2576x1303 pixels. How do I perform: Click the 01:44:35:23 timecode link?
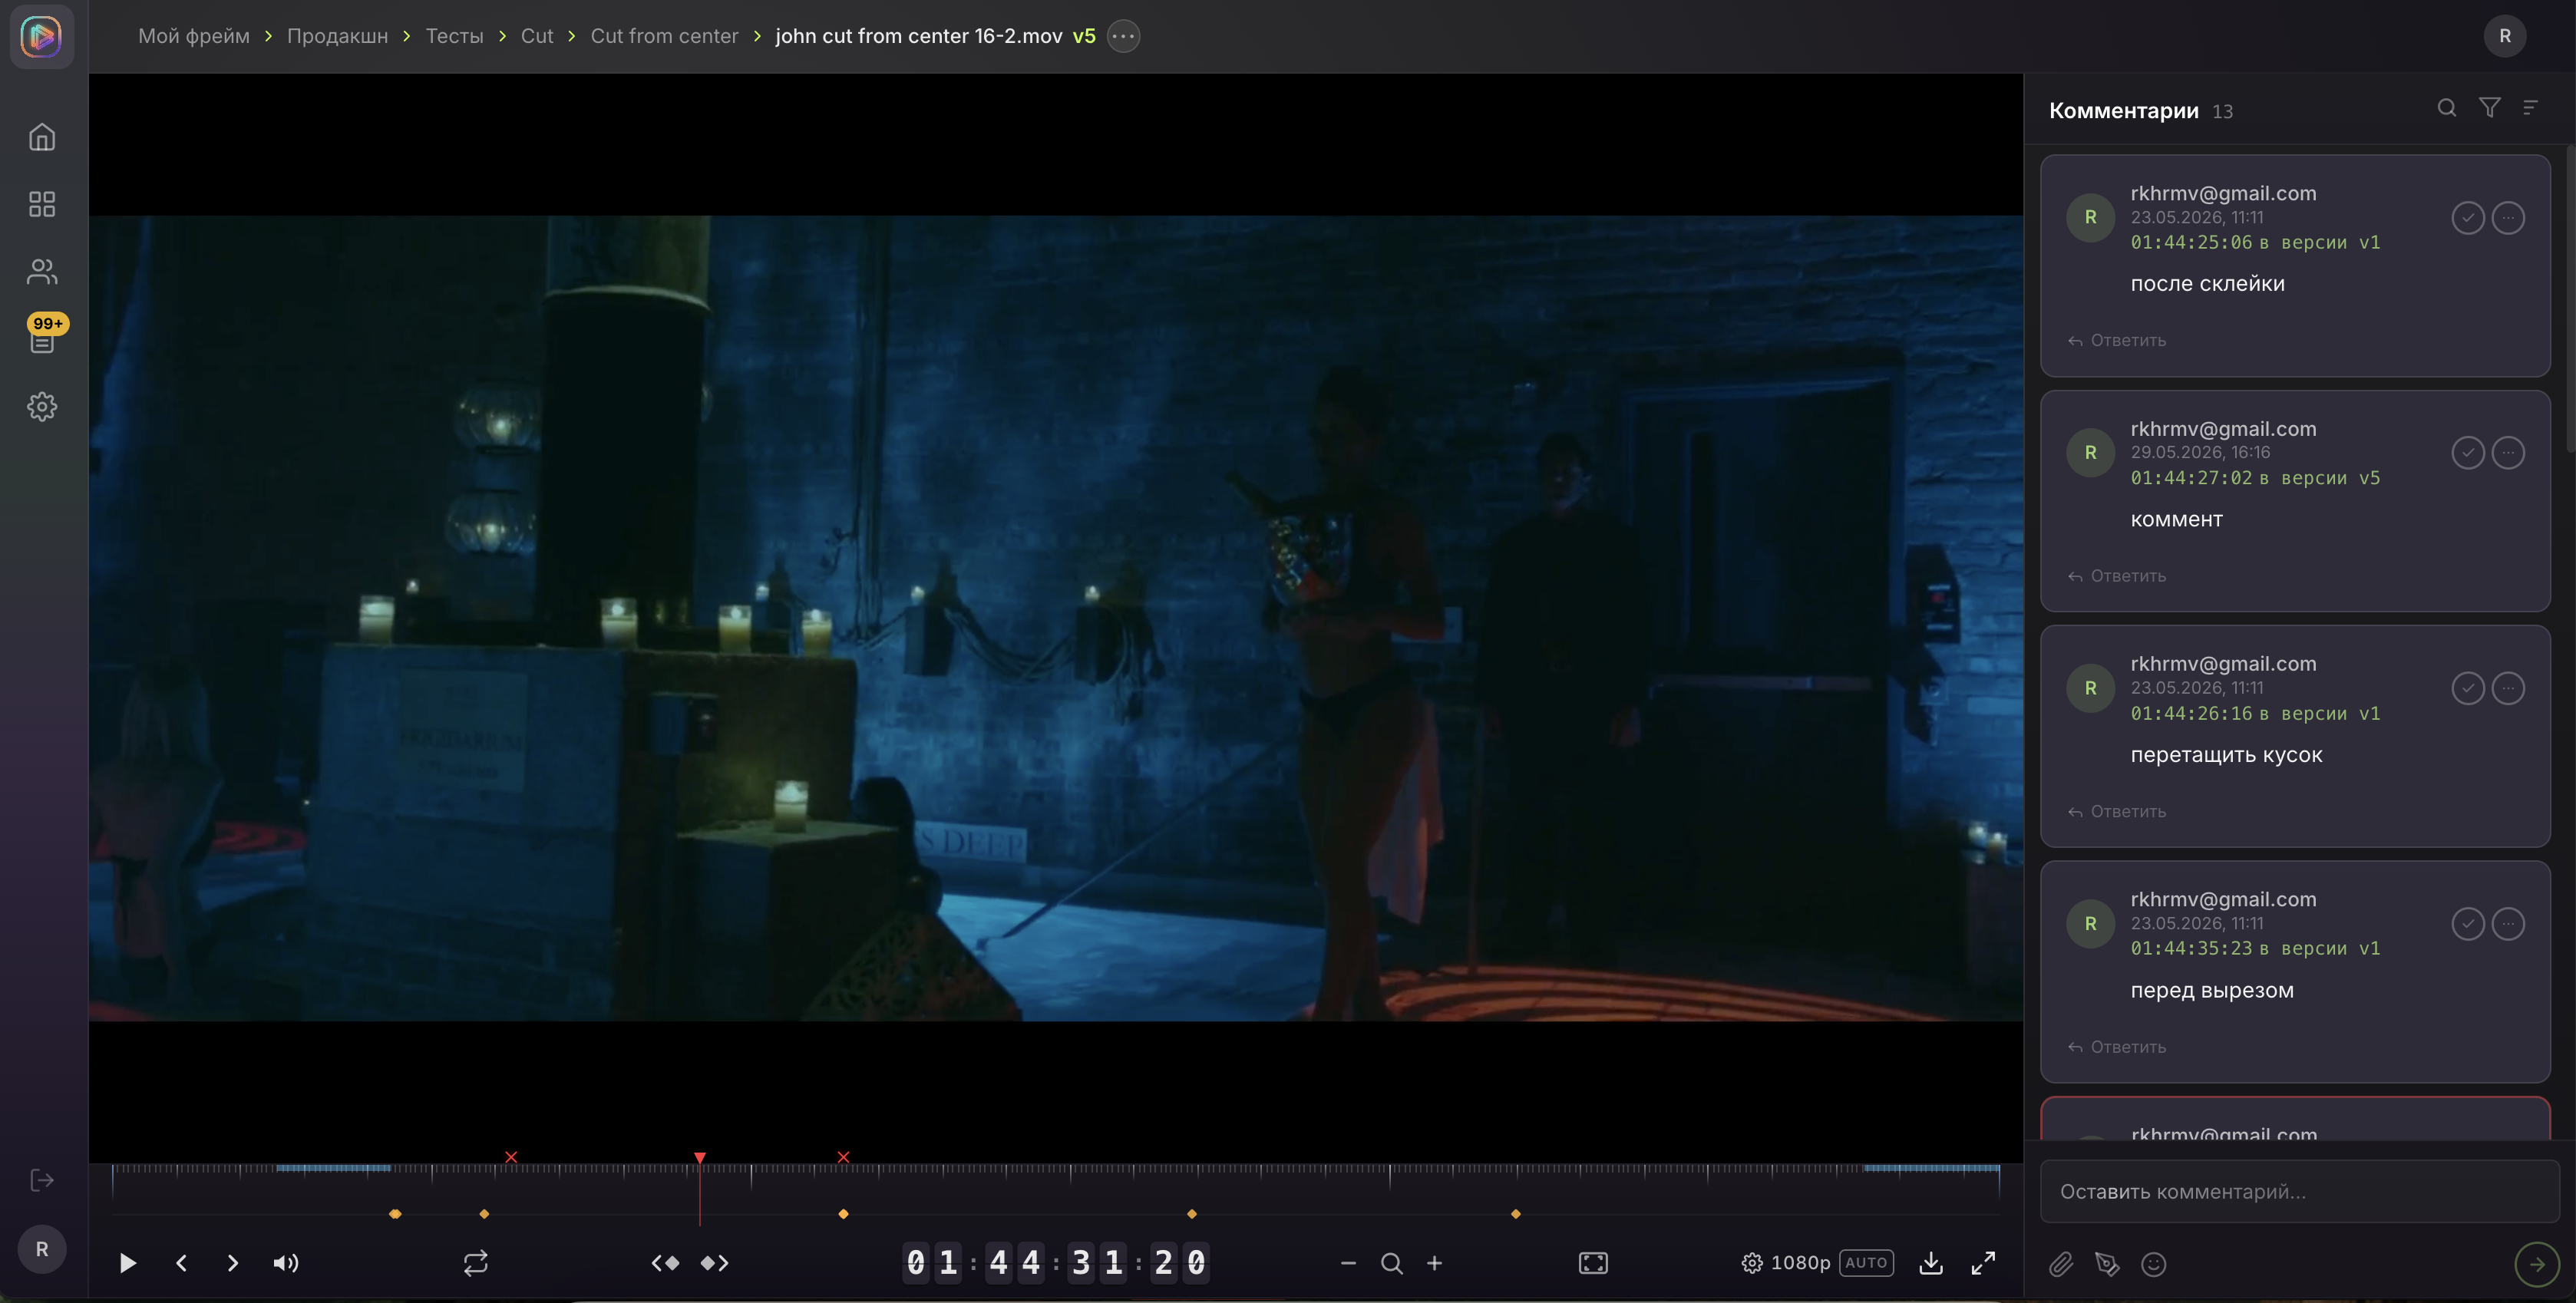[2191, 948]
